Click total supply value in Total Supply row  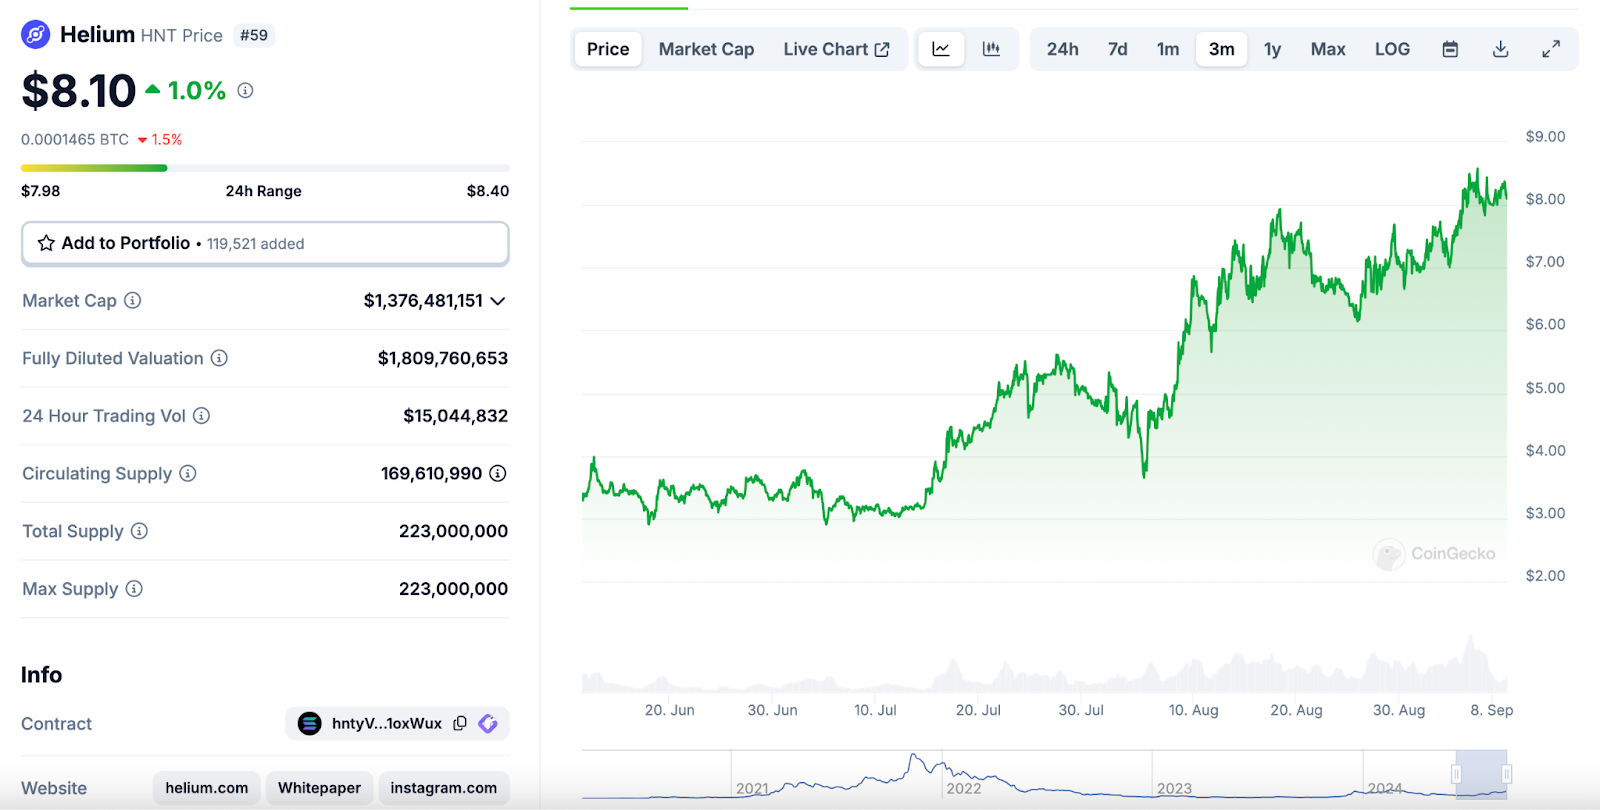click(x=453, y=531)
